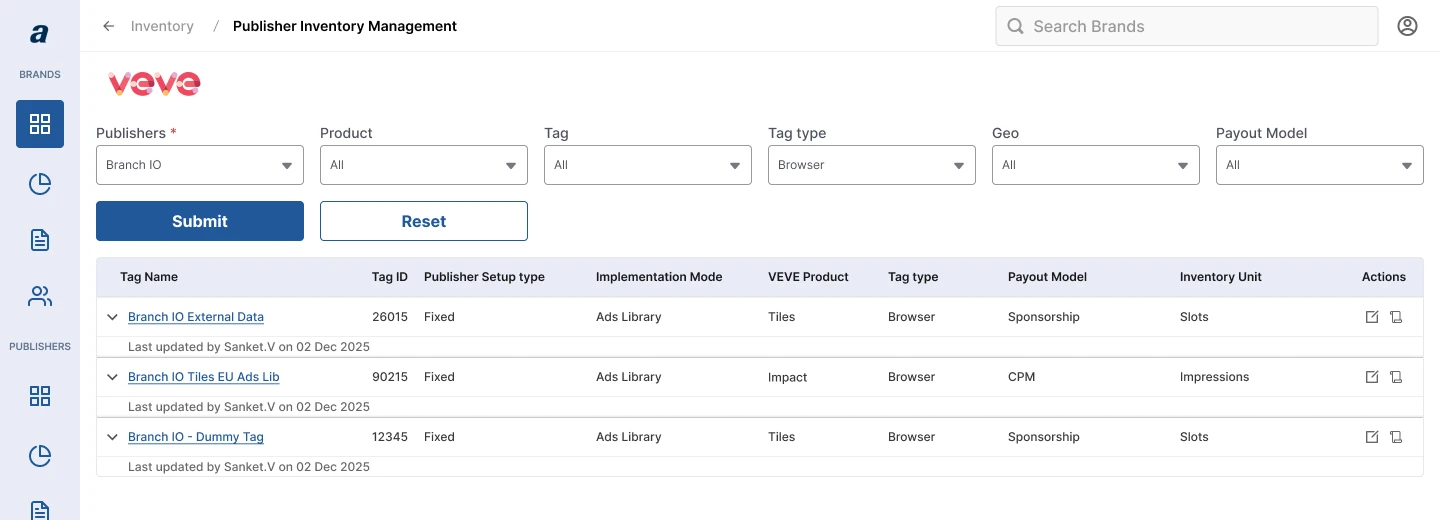Open the Tag type dropdown showing Browser
1440x520 pixels.
click(x=872, y=165)
